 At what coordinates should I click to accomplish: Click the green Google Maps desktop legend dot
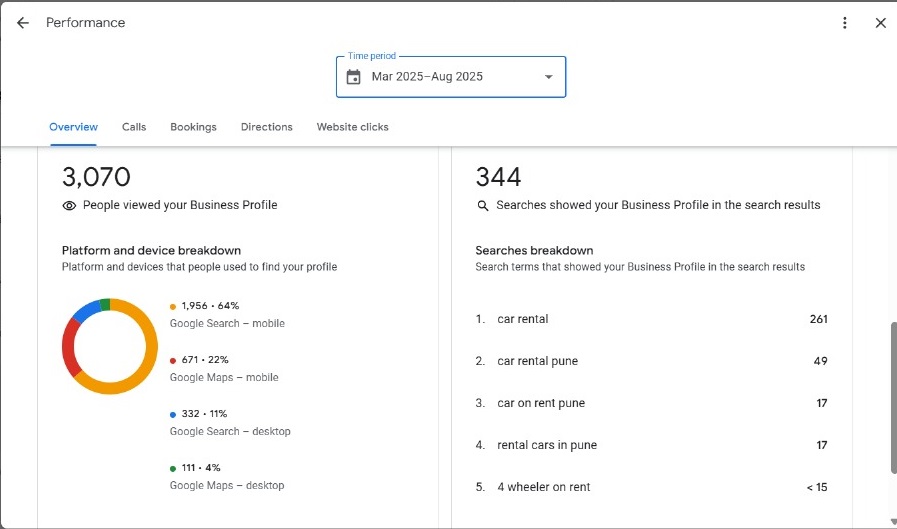(173, 468)
